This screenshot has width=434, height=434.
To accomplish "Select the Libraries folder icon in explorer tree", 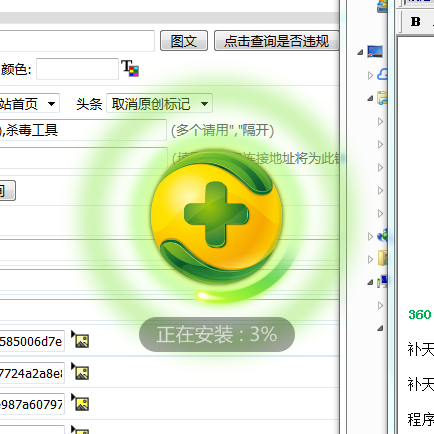I will click(382, 98).
